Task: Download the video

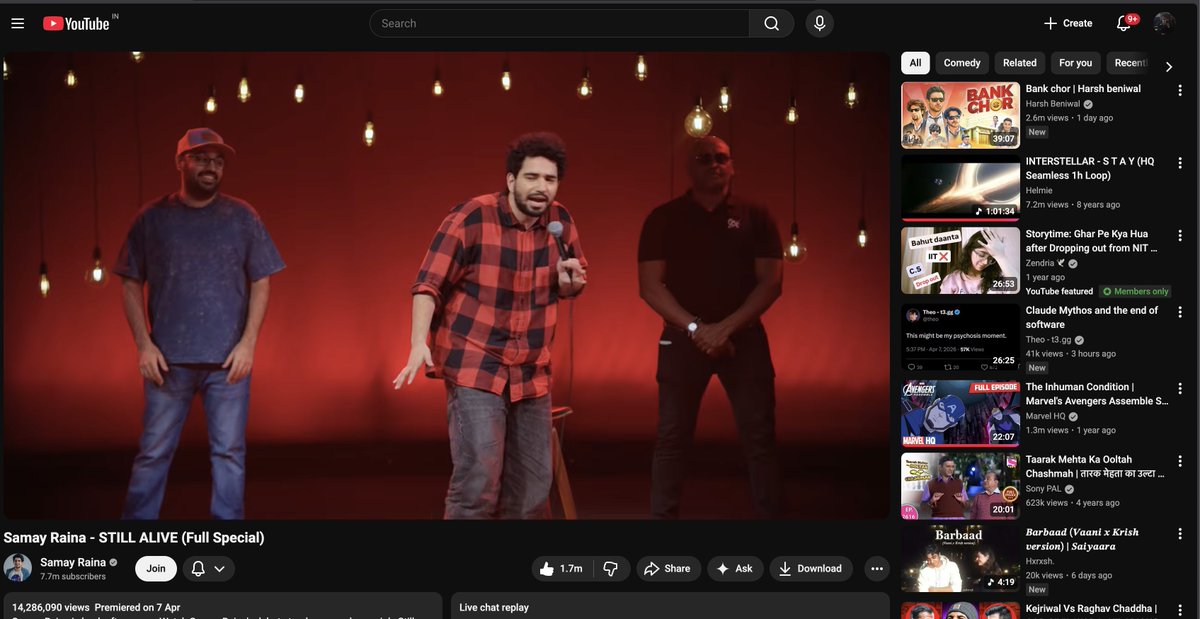Action: tap(810, 568)
